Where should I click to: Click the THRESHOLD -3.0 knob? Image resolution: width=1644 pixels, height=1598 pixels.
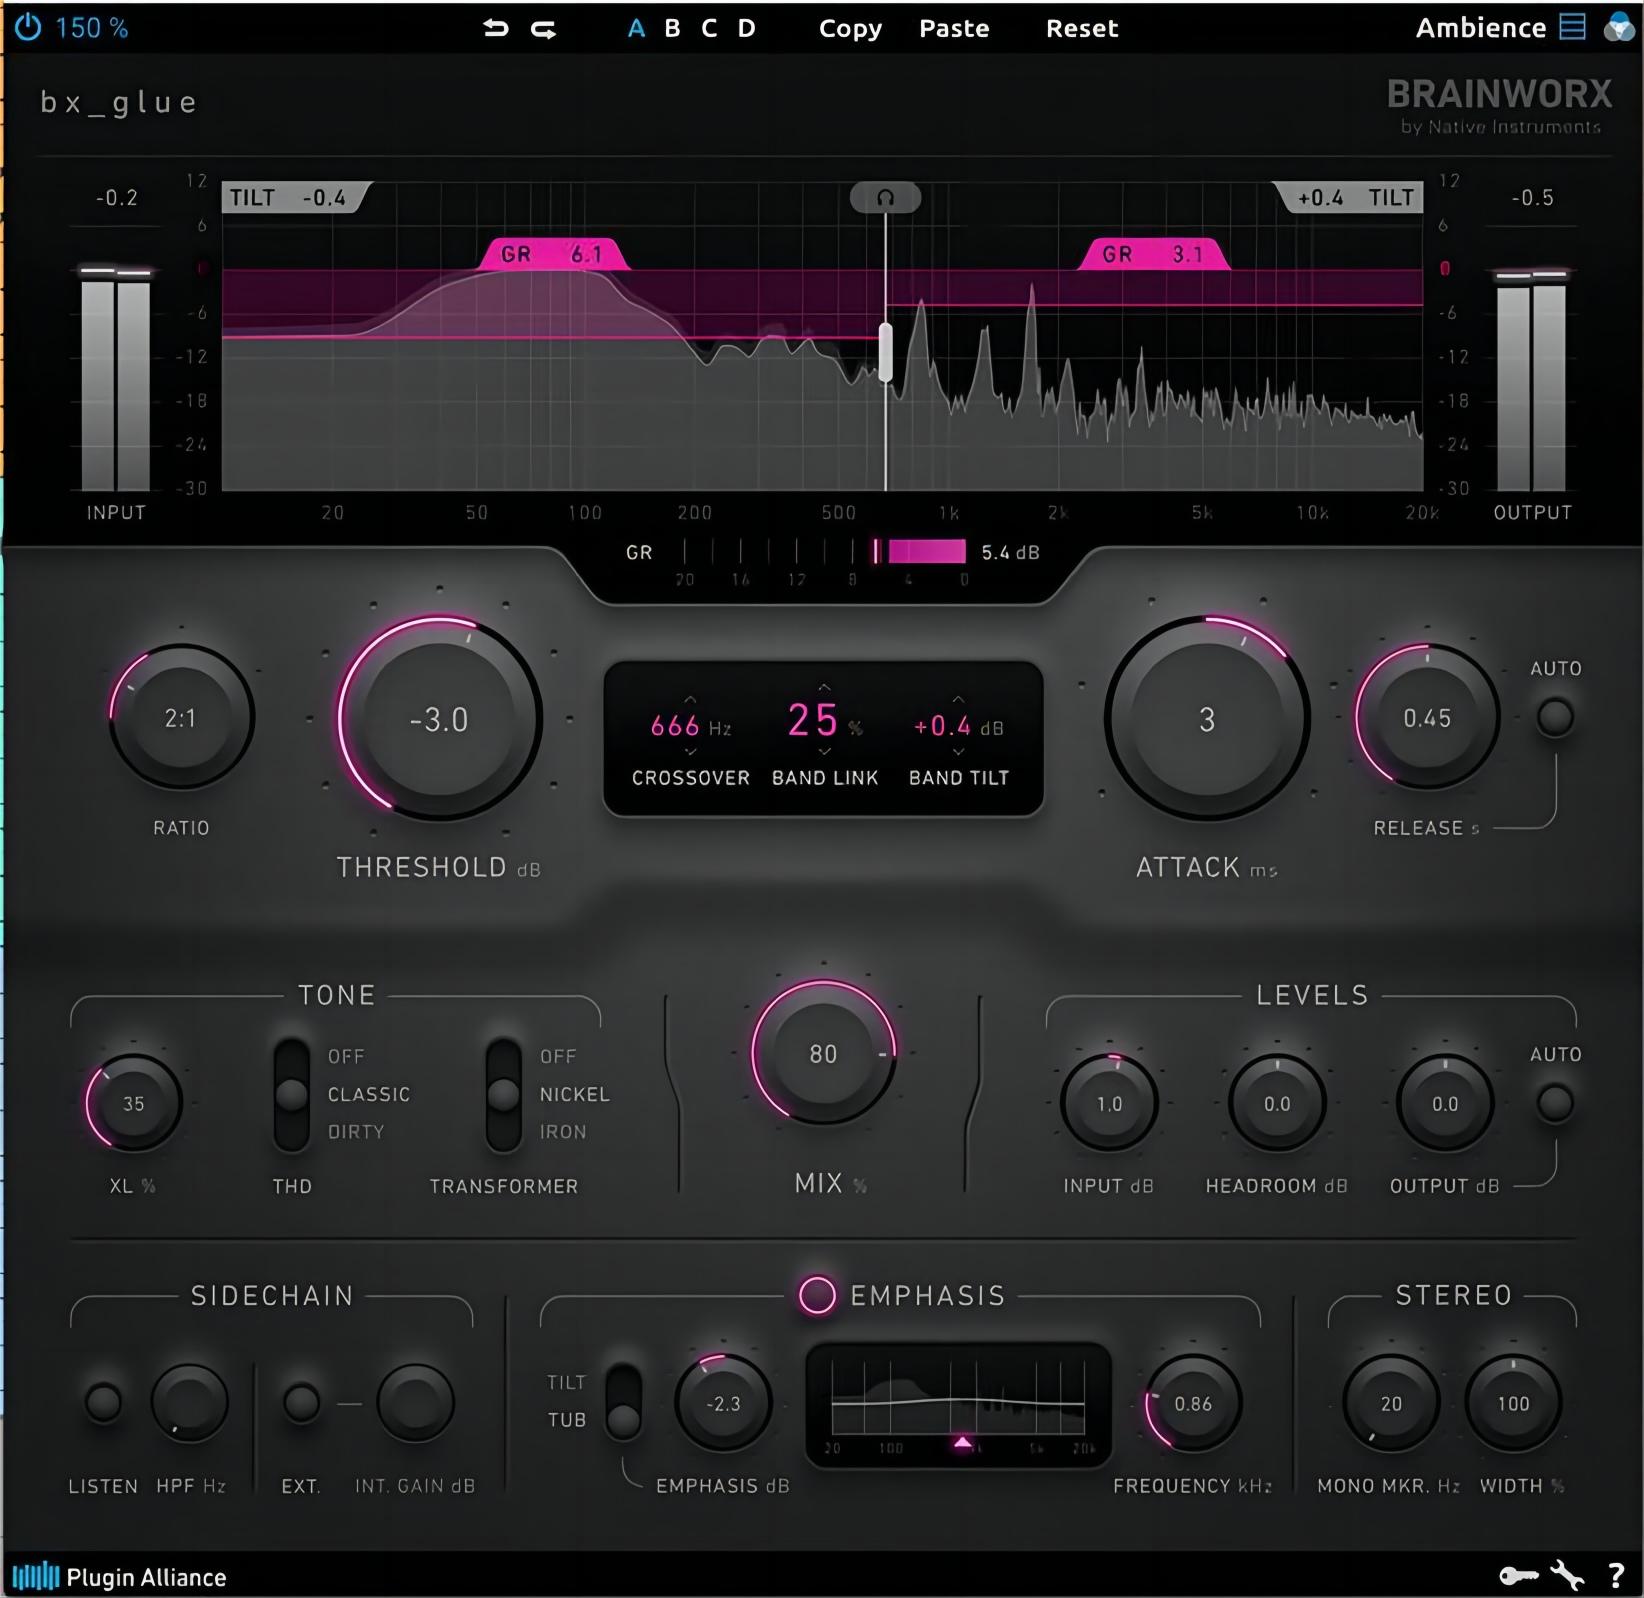coord(439,718)
